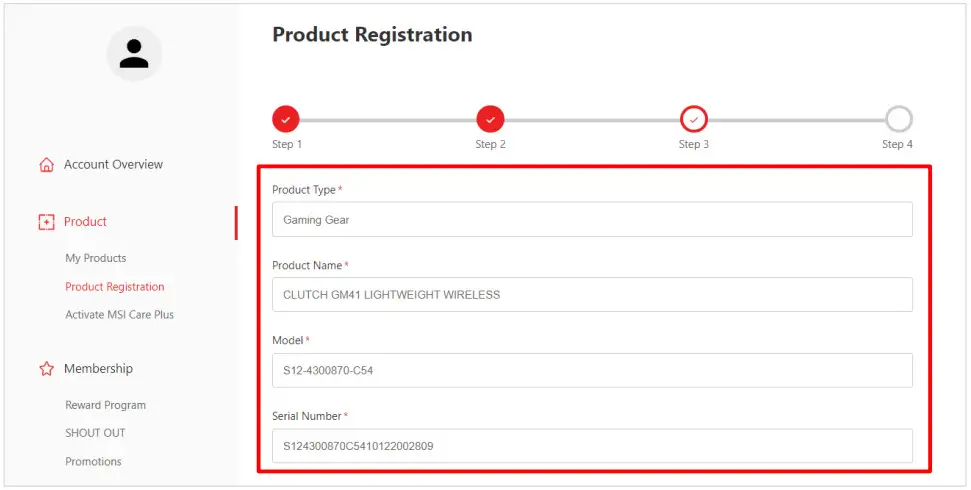This screenshot has width=971, height=490.
Task: Open the SHOUT OUT page
Action: [95, 433]
